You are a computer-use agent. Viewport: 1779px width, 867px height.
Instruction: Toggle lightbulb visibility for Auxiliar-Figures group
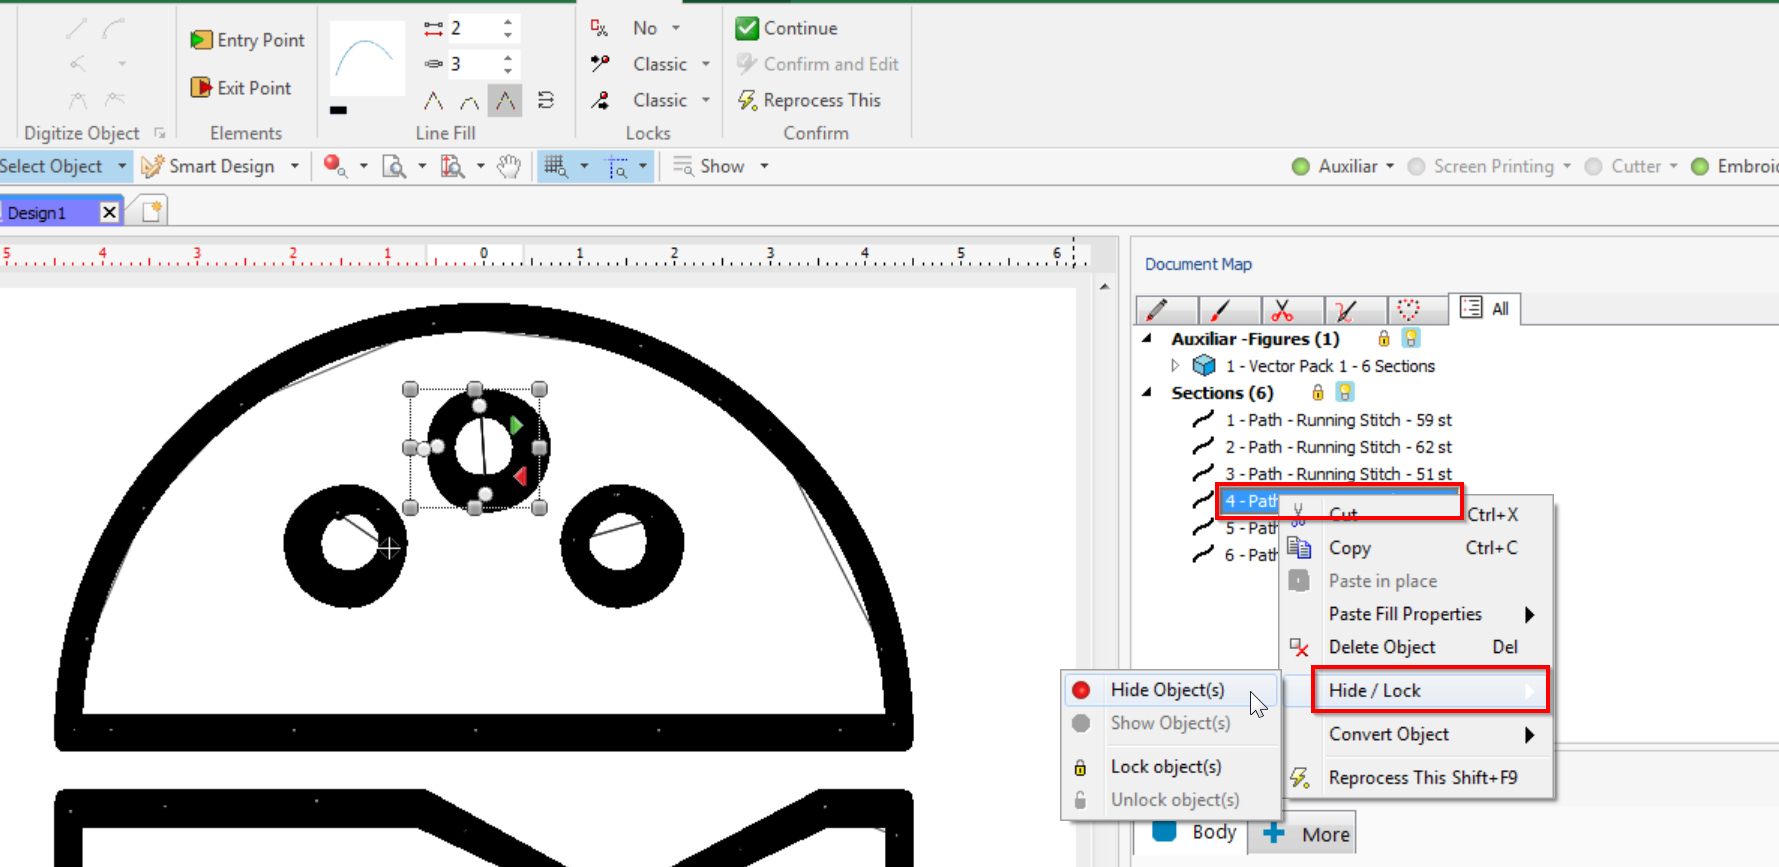coord(1410,339)
